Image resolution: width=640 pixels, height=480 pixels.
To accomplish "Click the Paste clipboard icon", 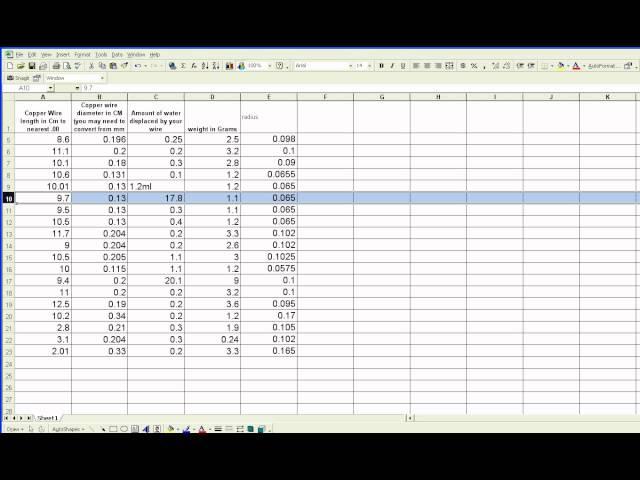I will point(113,66).
